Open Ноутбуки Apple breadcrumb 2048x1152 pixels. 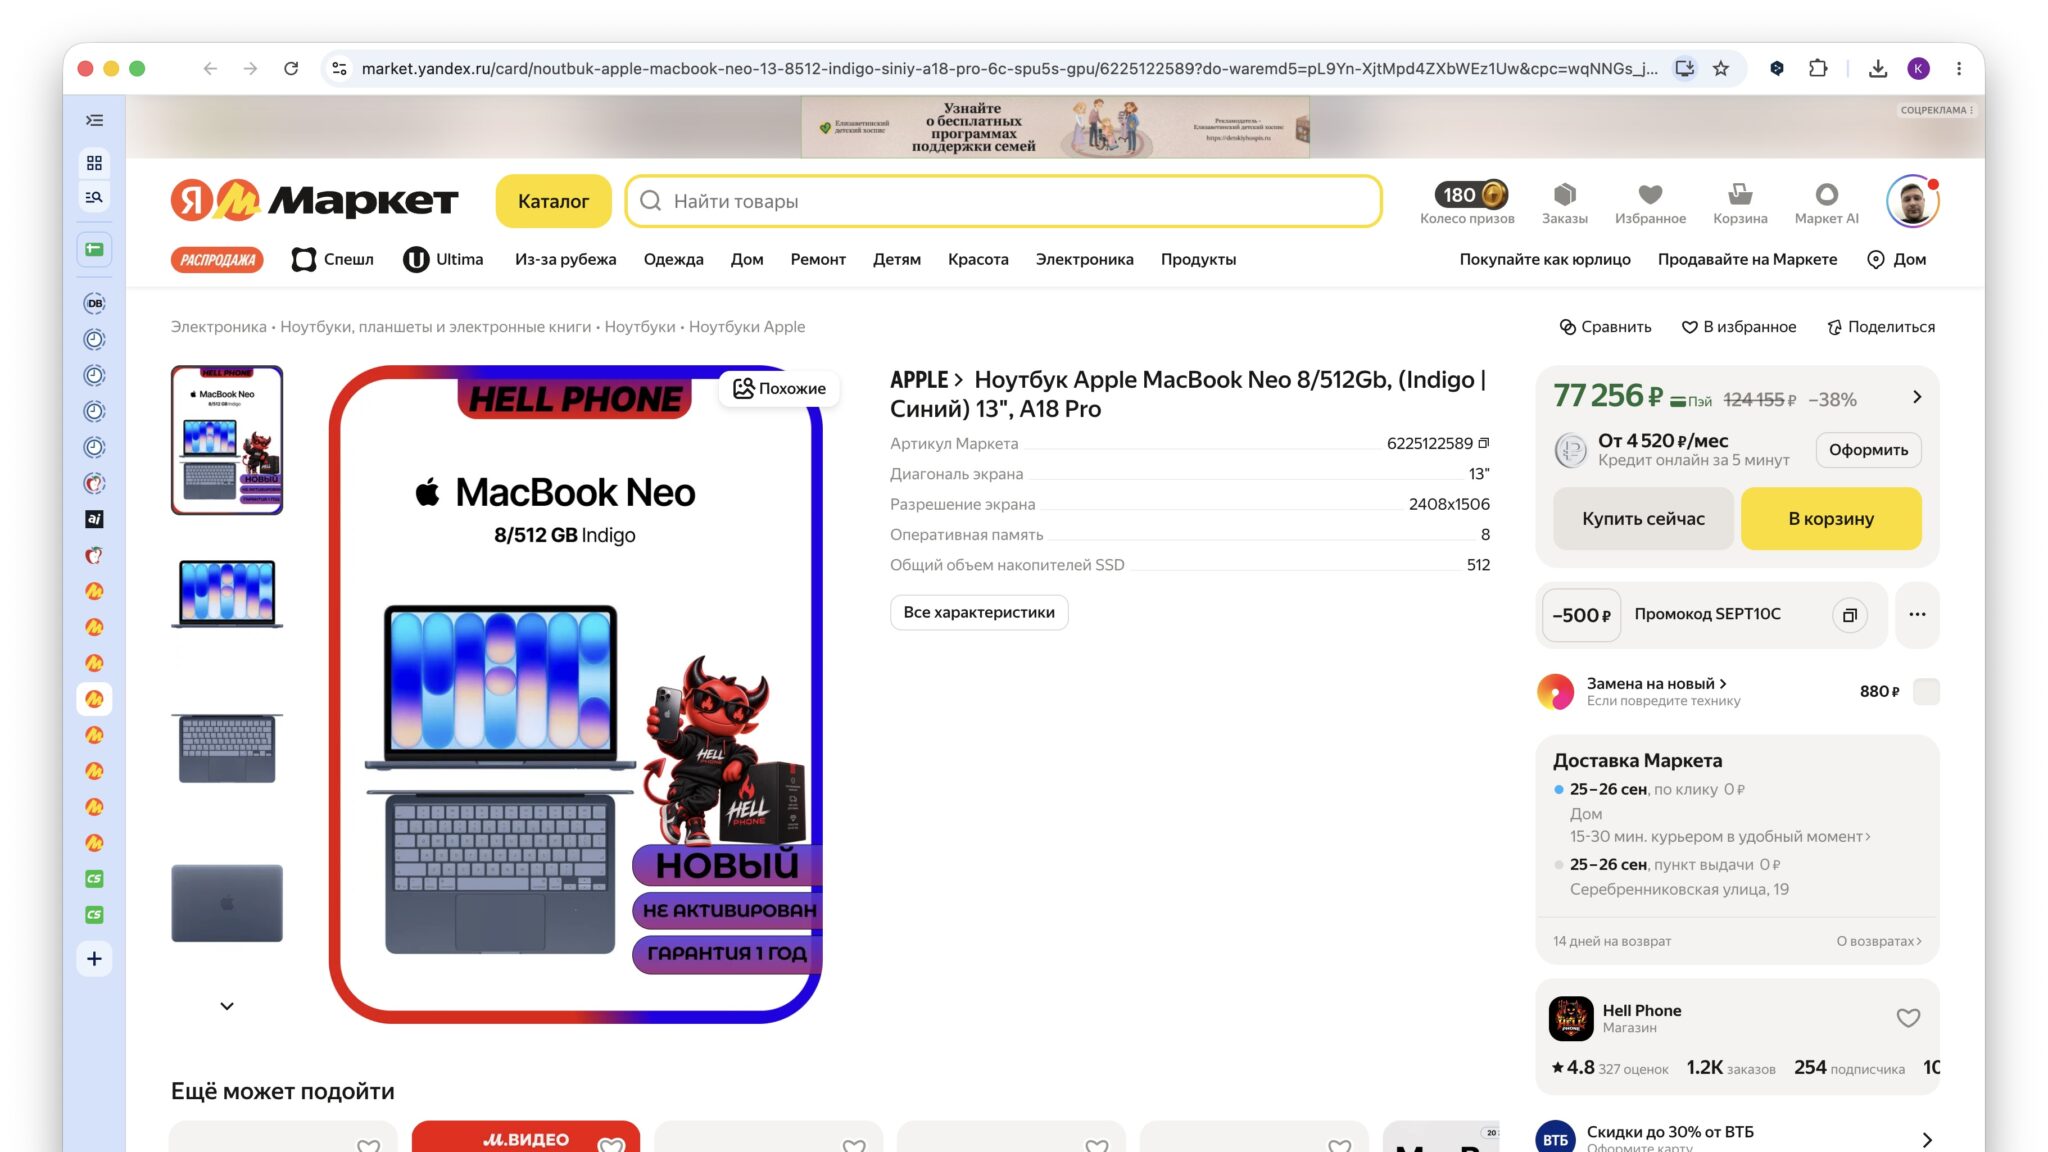(x=746, y=327)
